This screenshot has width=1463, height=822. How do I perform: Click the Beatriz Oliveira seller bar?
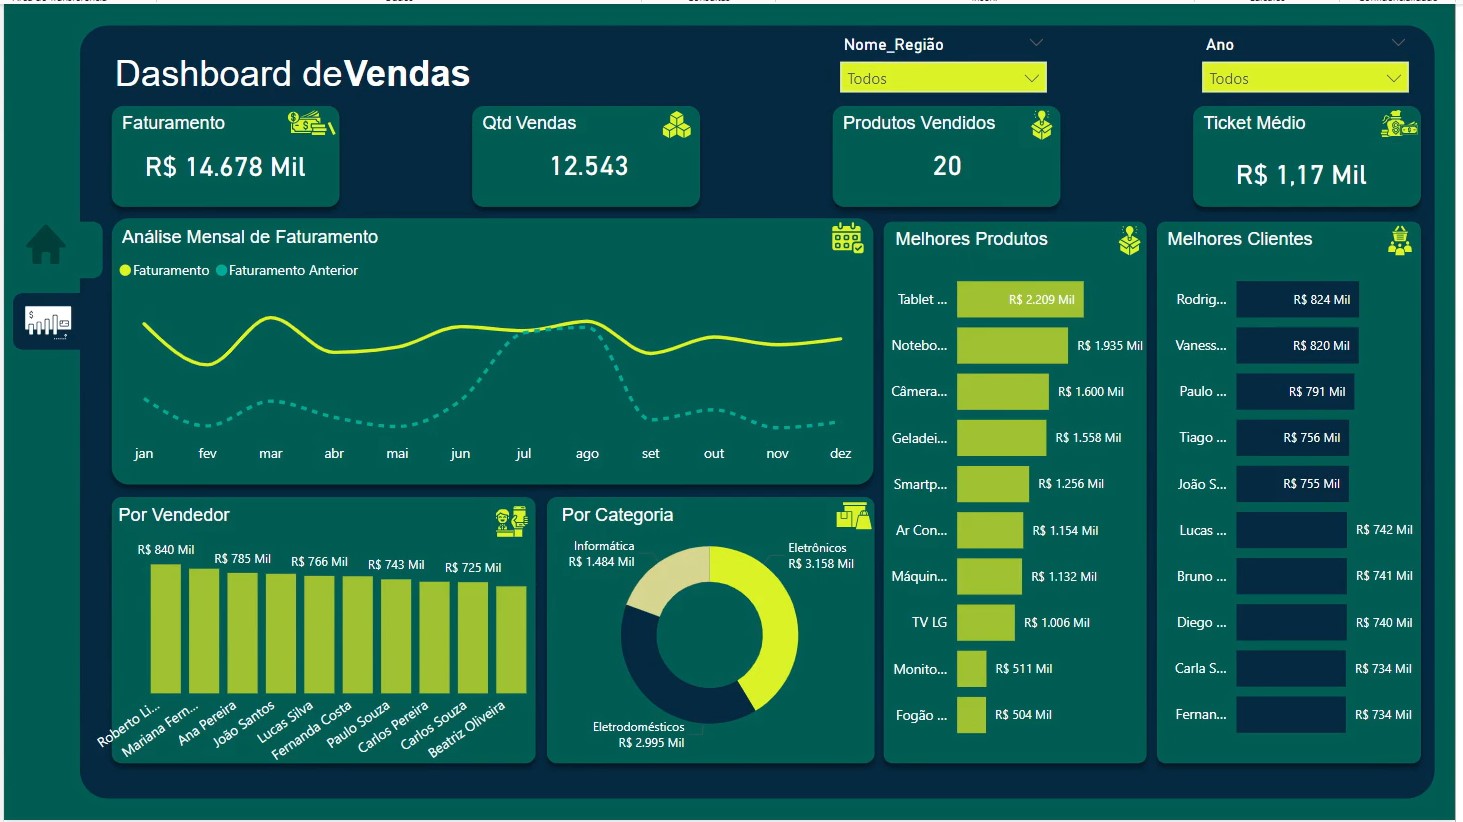[511, 640]
